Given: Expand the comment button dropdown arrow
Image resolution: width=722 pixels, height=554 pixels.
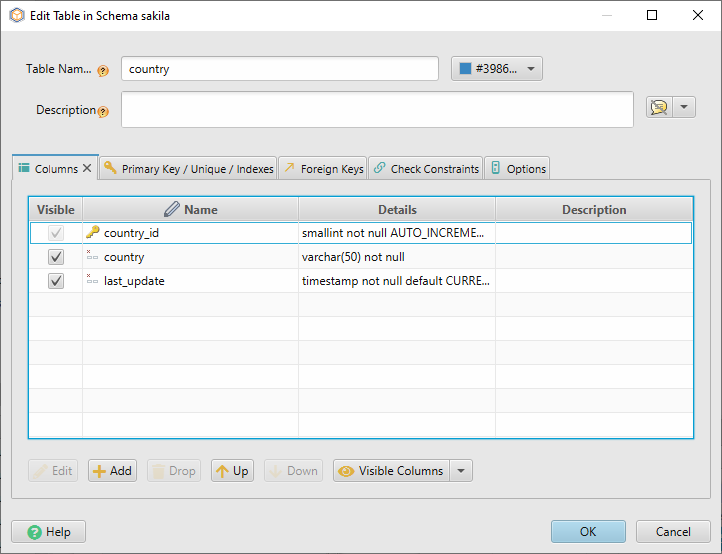Looking at the screenshot, I should [x=684, y=107].
